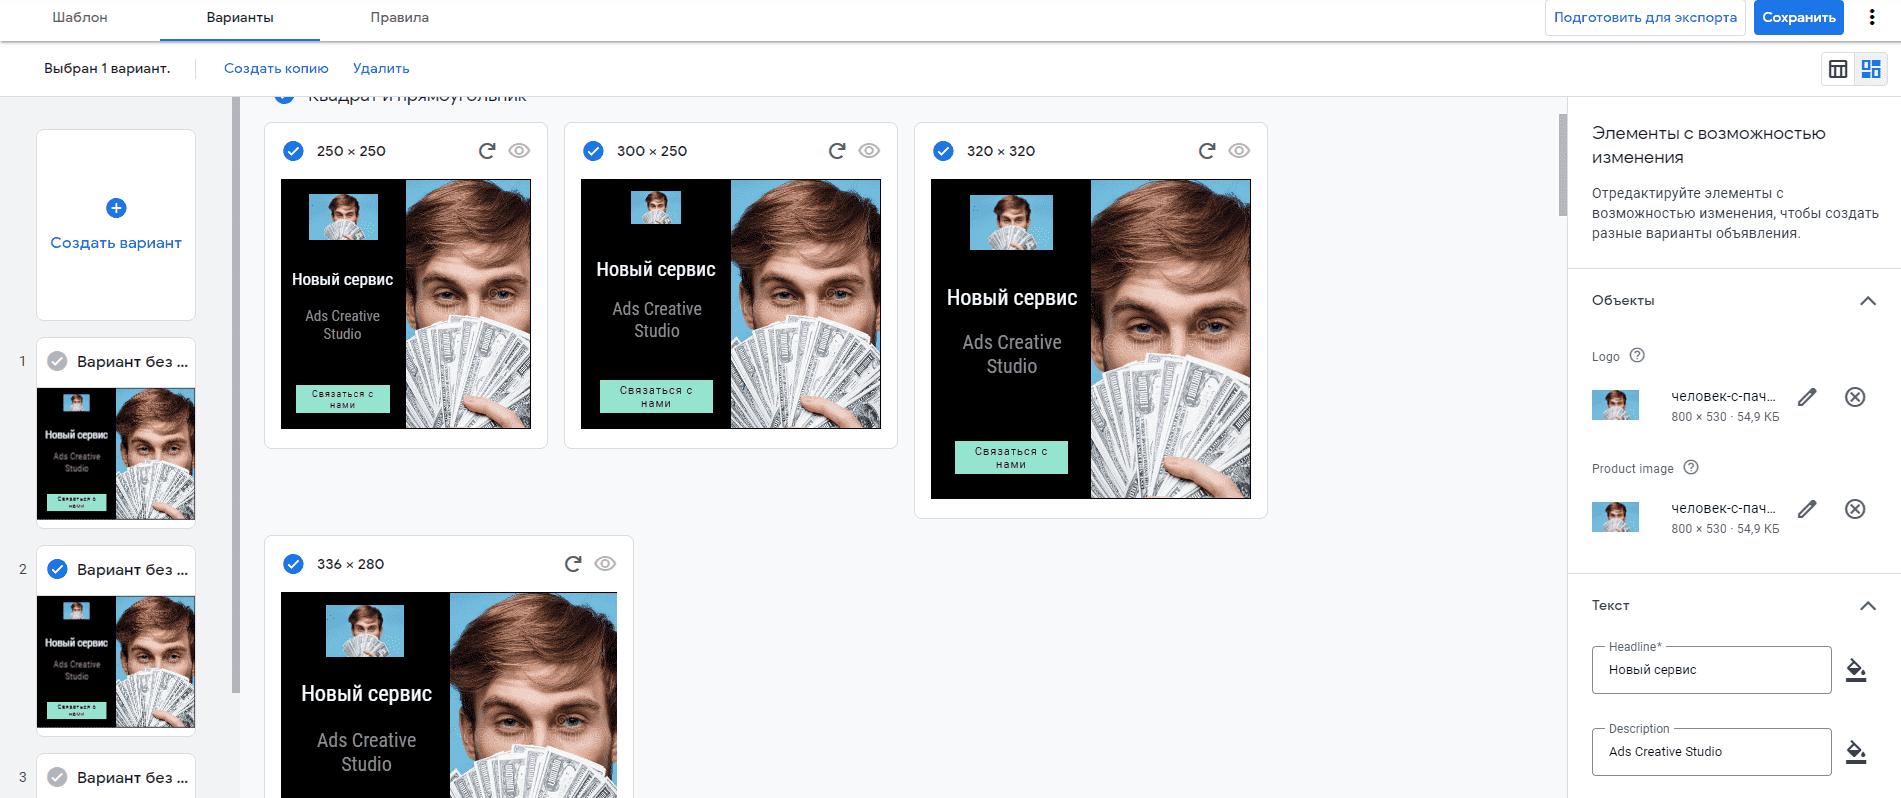
Task: Uncheck the 320 × 320 size checkbox
Action: pyautogui.click(x=943, y=151)
